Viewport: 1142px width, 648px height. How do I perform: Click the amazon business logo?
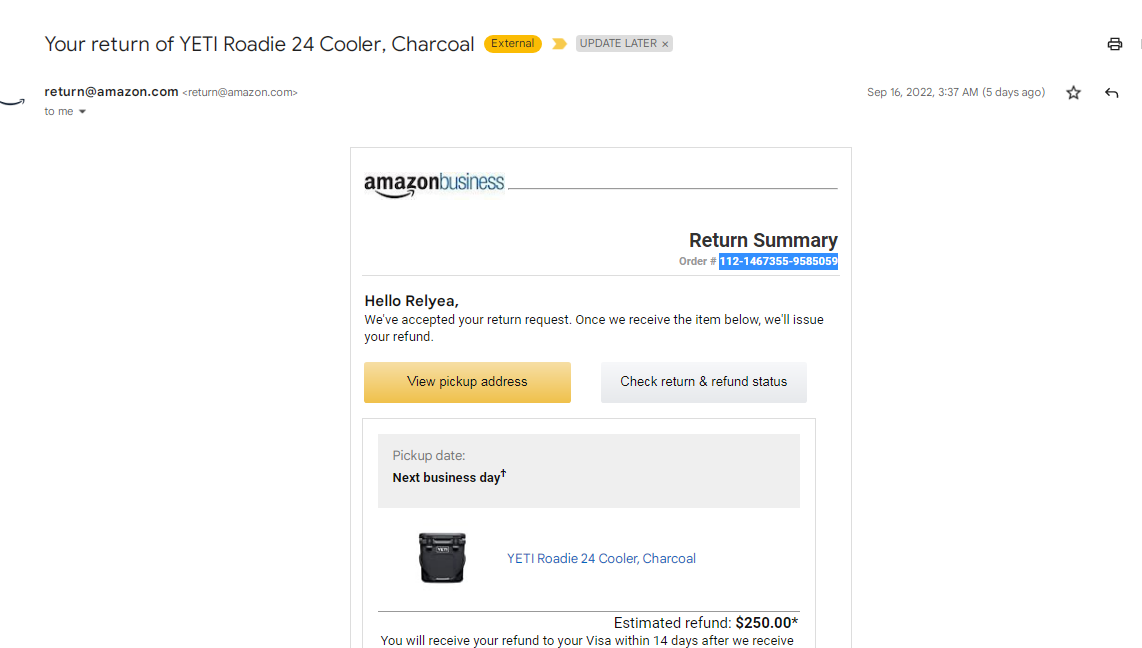[434, 184]
